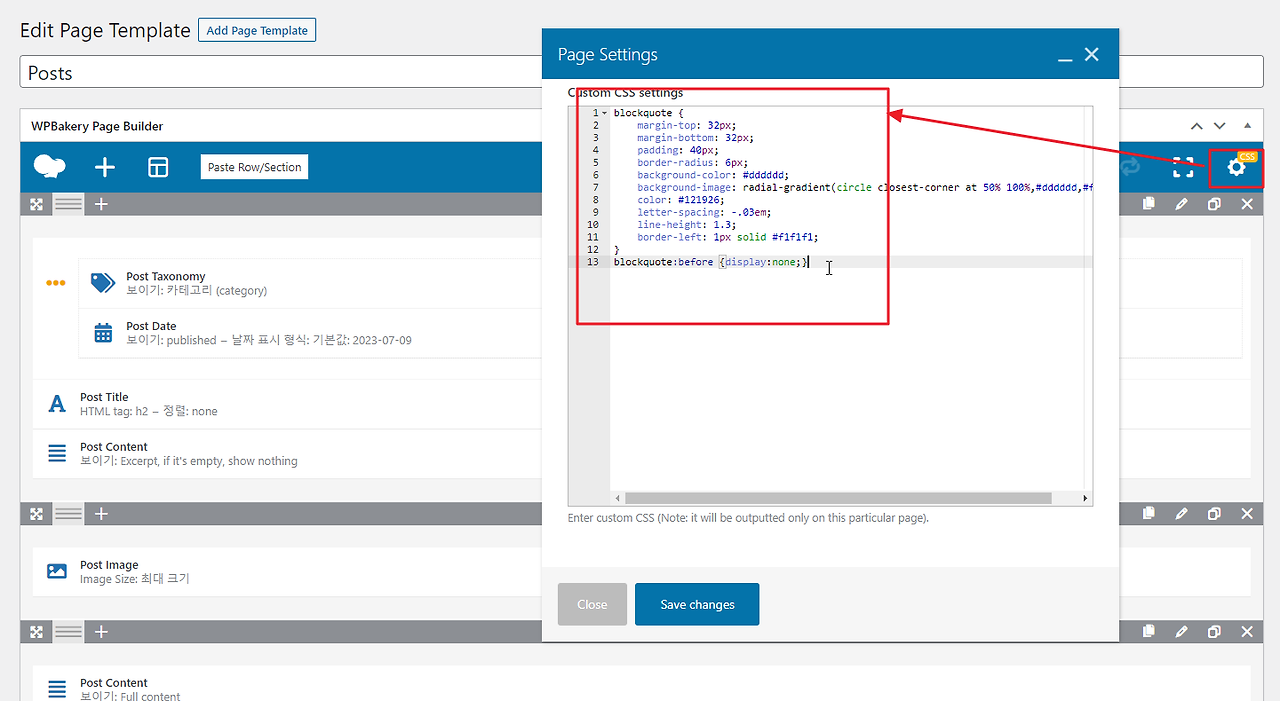Click the horizontal scrollbar of the CSS editor
This screenshot has height=701, width=1280.
[838, 498]
